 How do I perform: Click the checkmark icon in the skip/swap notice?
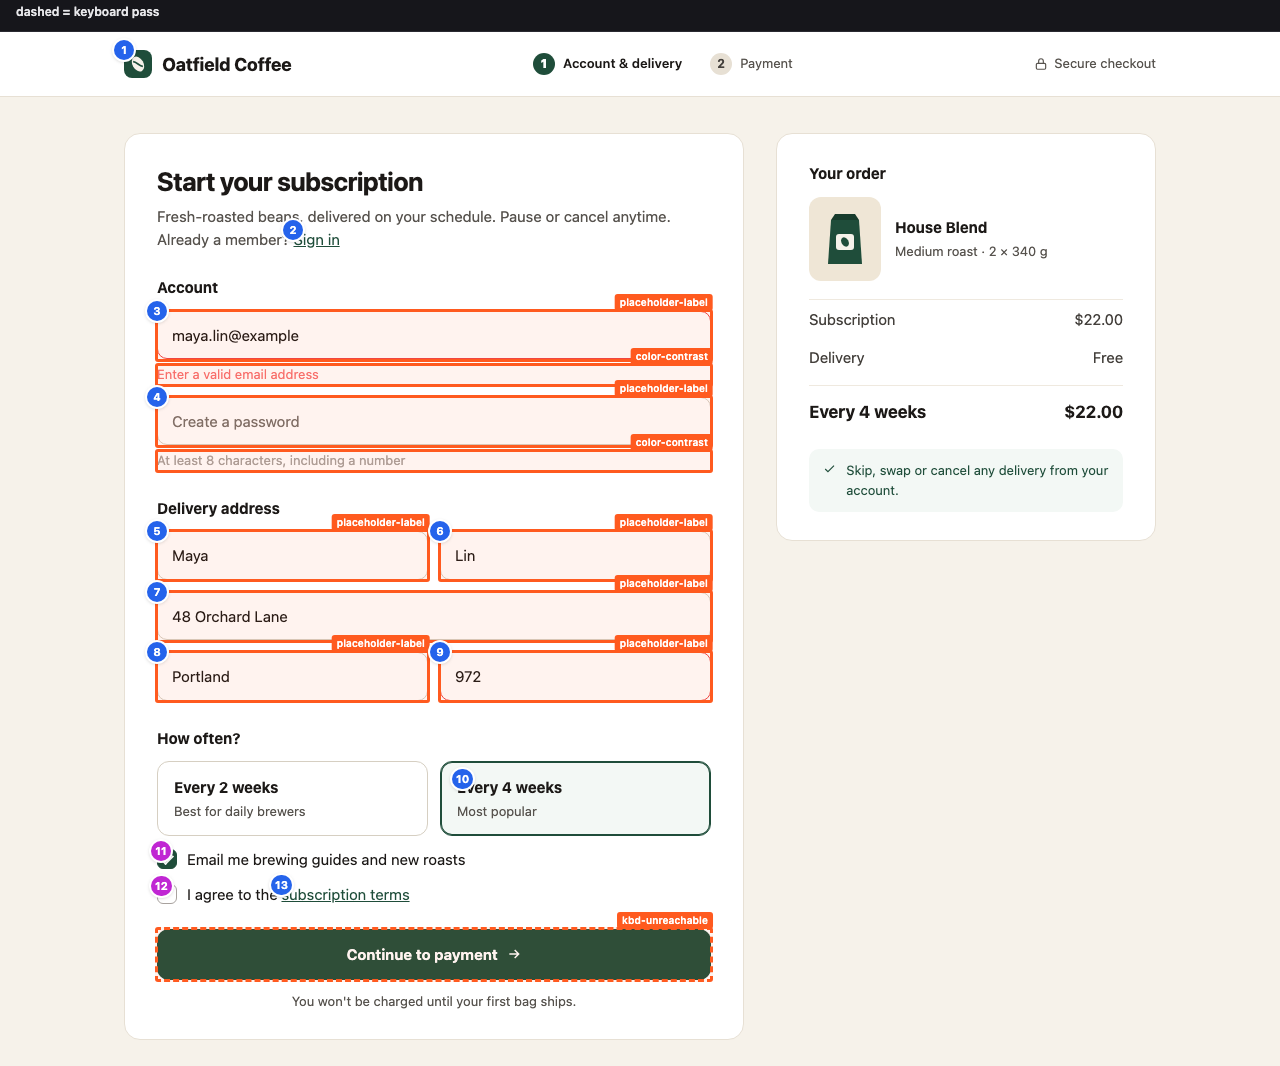(830, 469)
